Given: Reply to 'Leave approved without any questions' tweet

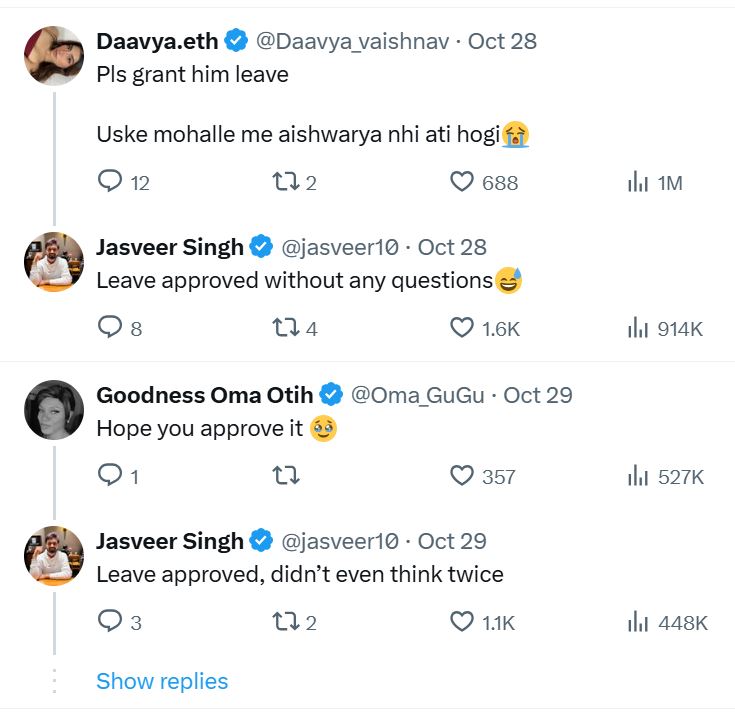Looking at the screenshot, I should [x=109, y=328].
